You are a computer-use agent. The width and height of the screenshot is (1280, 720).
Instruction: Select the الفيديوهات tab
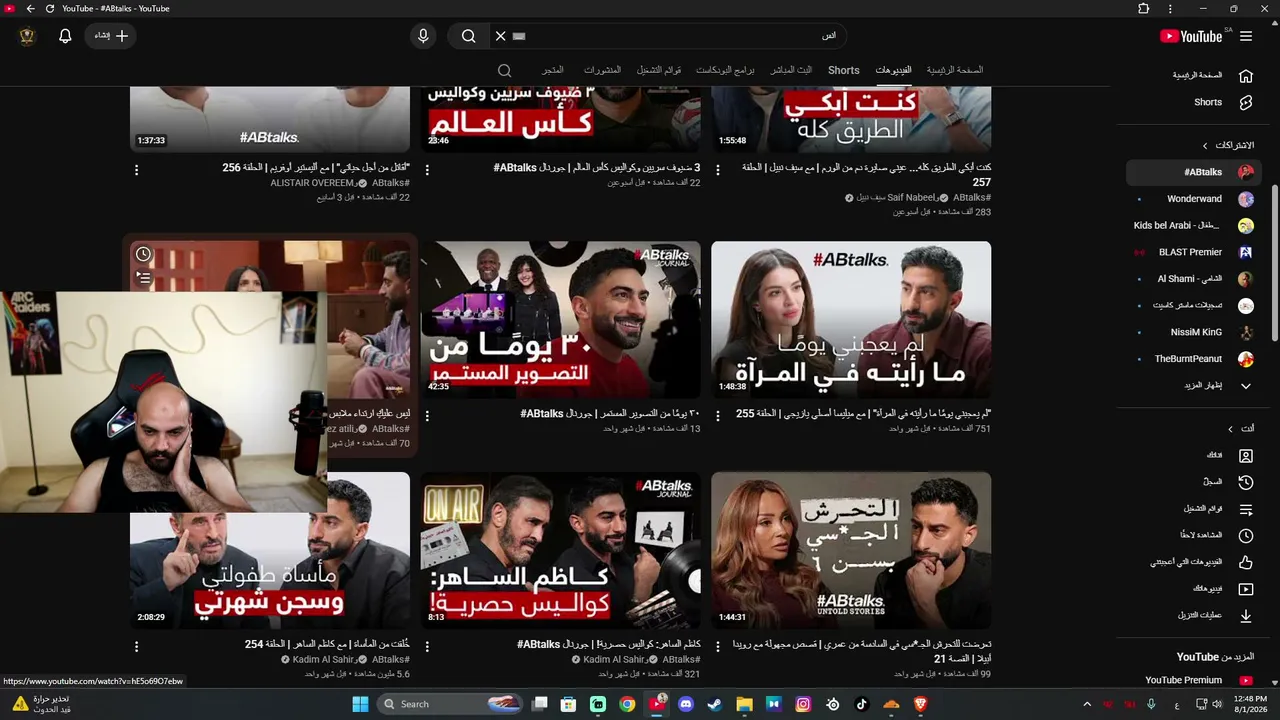coord(893,70)
